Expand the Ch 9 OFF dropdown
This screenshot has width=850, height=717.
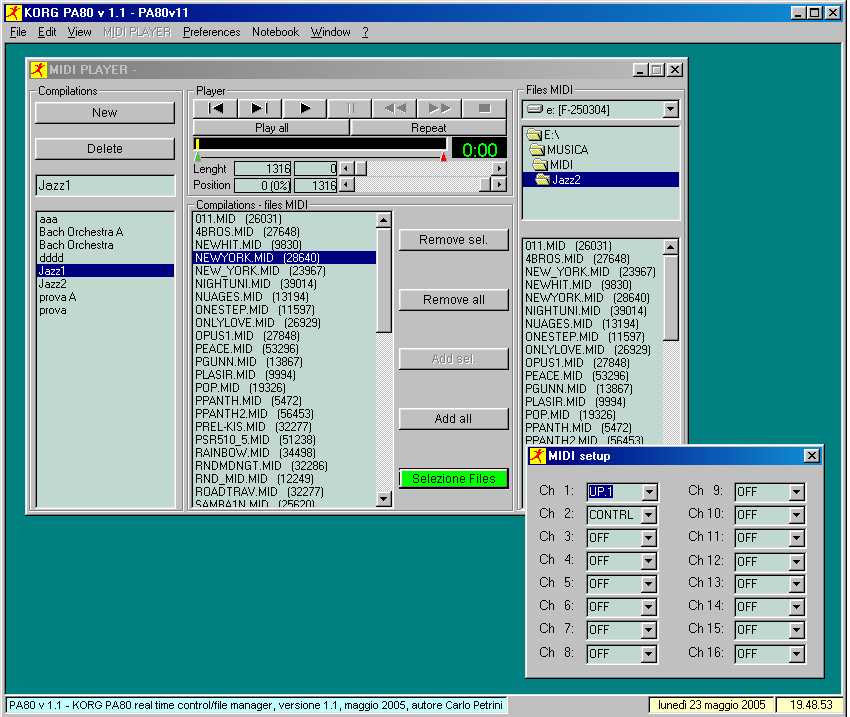tap(796, 492)
